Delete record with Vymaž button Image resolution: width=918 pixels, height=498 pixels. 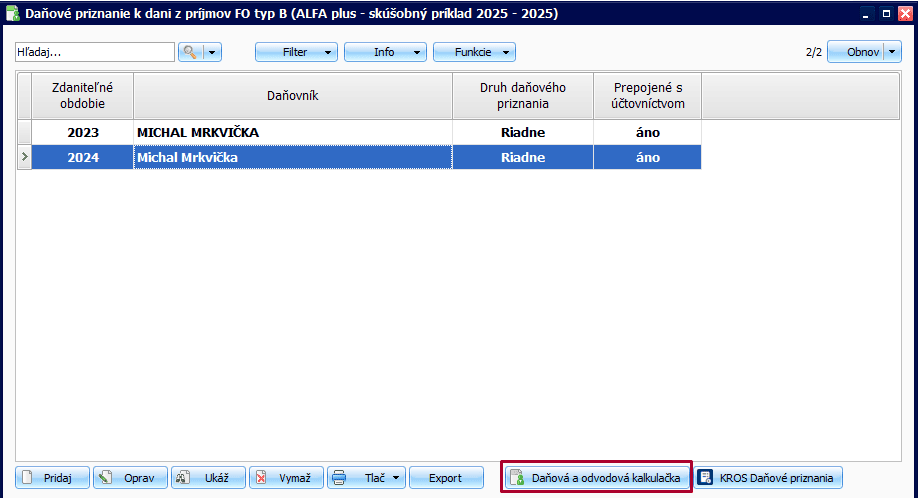[x=286, y=478]
